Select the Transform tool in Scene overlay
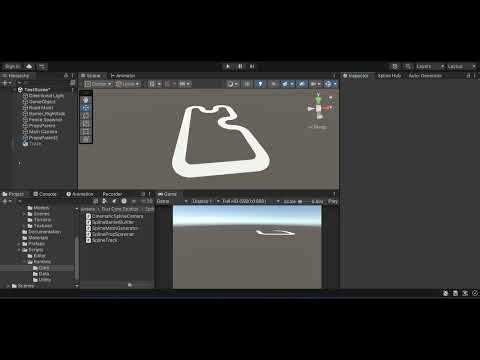The image size is (480, 360). tap(86, 140)
